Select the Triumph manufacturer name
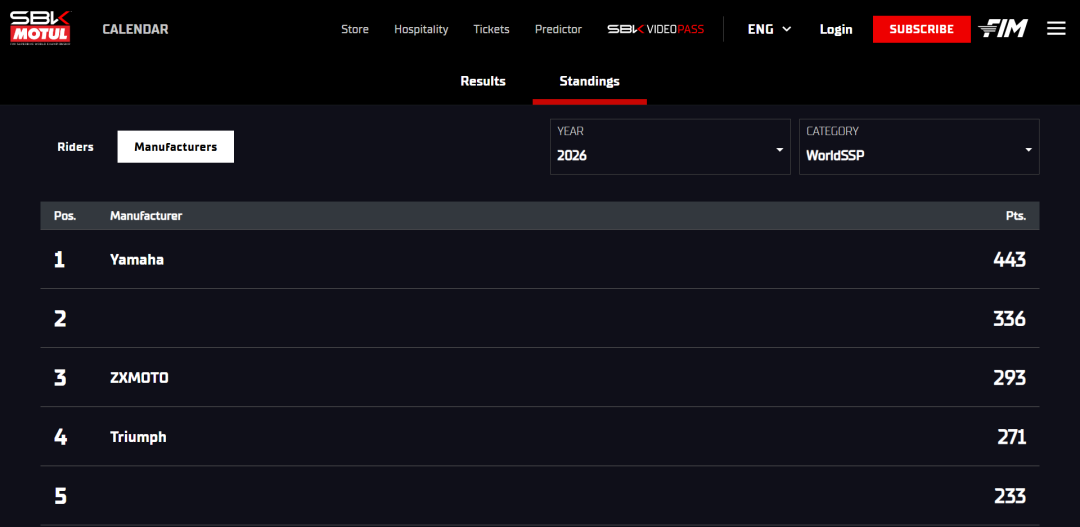Screen dimensions: 1080x527 pos(138,437)
